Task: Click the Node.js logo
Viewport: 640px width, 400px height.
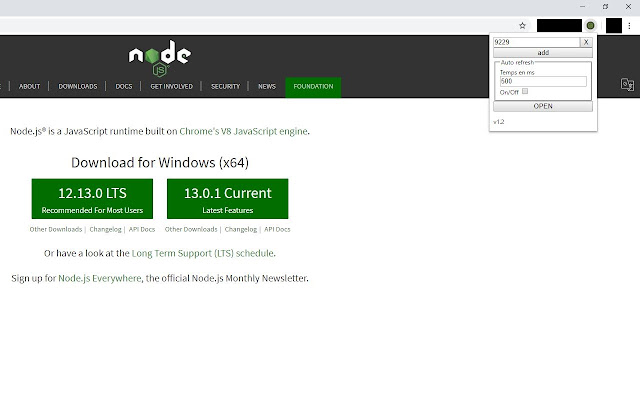Action: 160,58
